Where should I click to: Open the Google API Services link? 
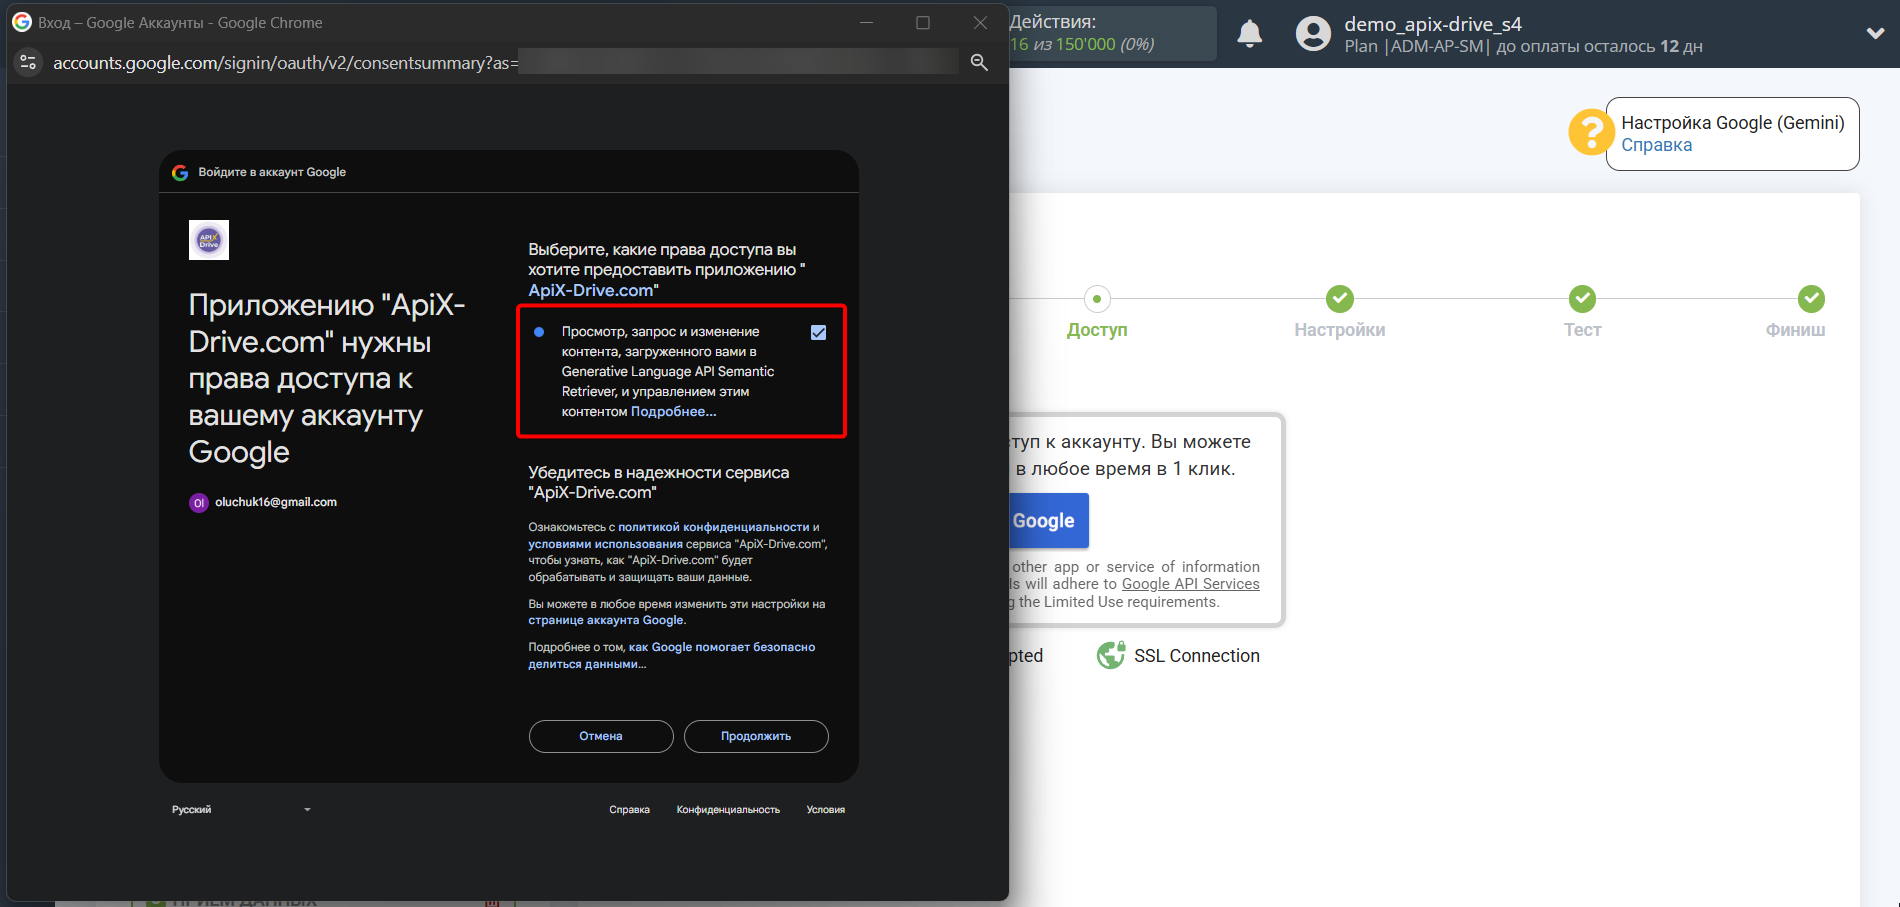(x=1190, y=583)
